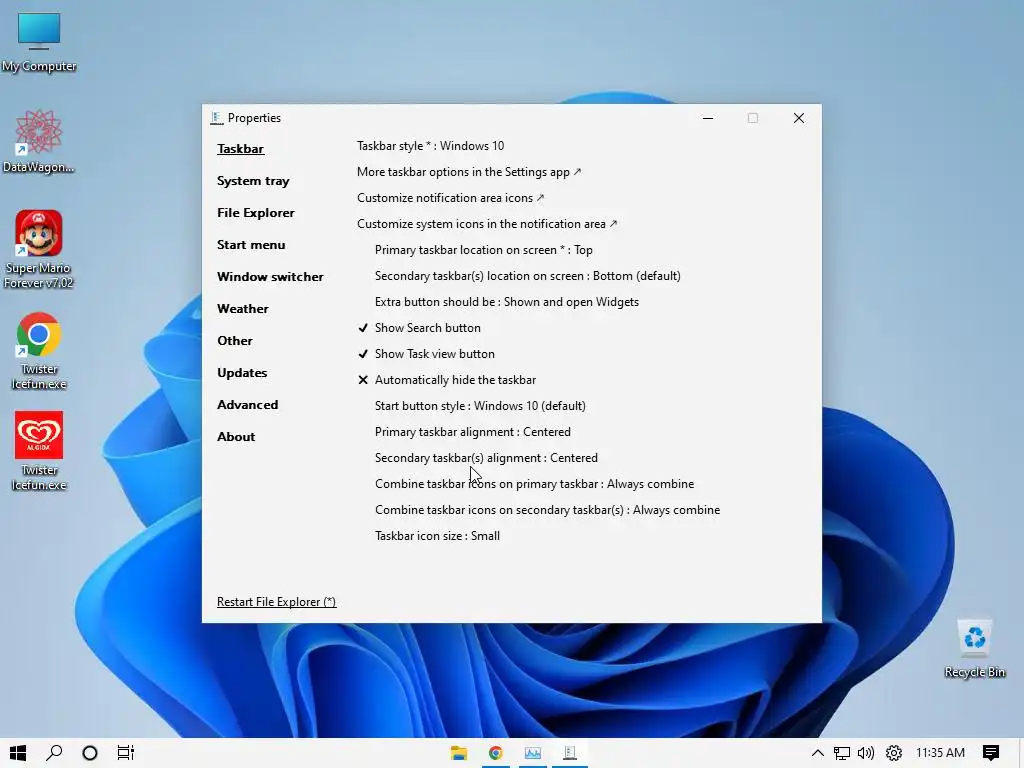Change Taskbar icon size Small
The width and height of the screenshot is (1024, 768).
(x=438, y=536)
